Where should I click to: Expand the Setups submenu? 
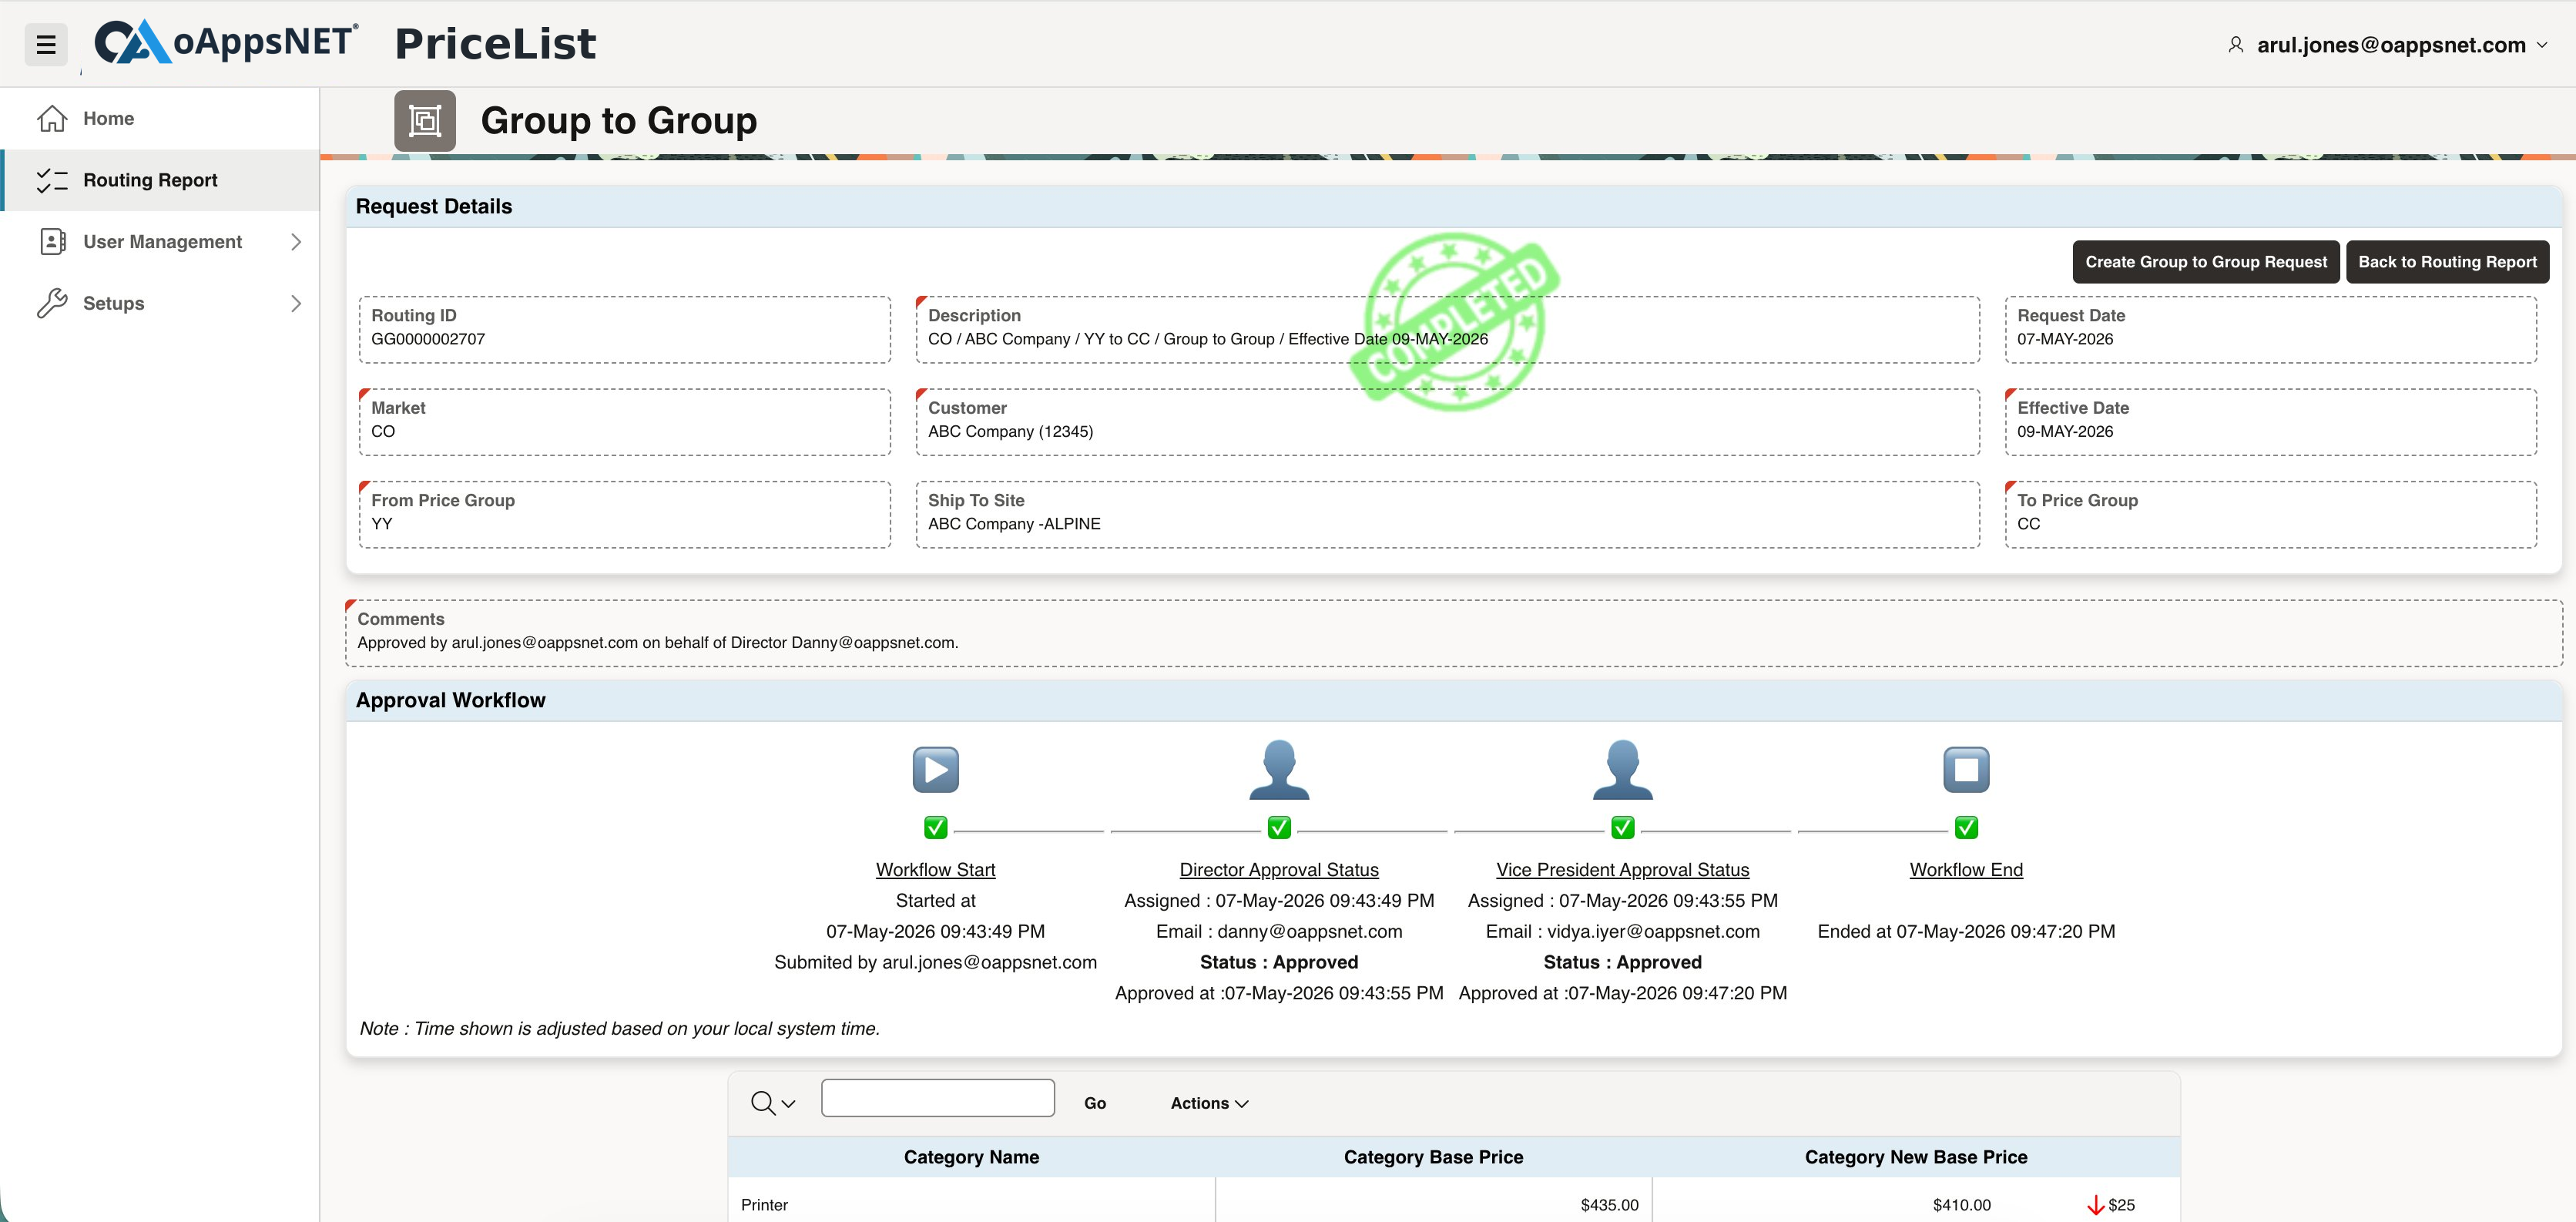[x=296, y=303]
